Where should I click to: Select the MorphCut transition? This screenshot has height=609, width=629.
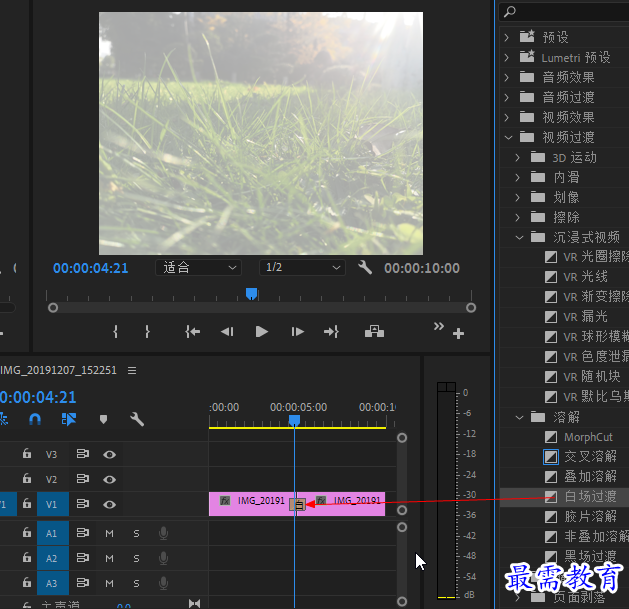tap(588, 437)
